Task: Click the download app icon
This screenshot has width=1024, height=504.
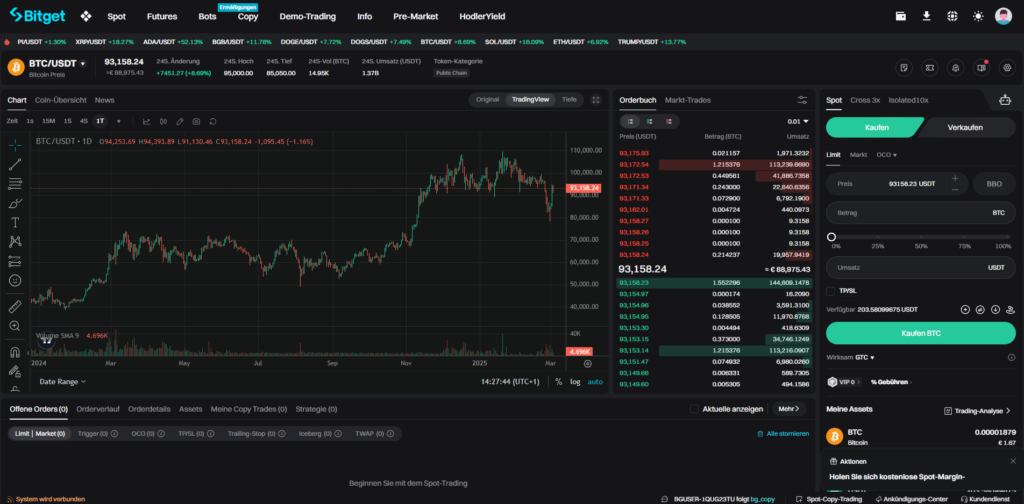Action: coord(926,16)
